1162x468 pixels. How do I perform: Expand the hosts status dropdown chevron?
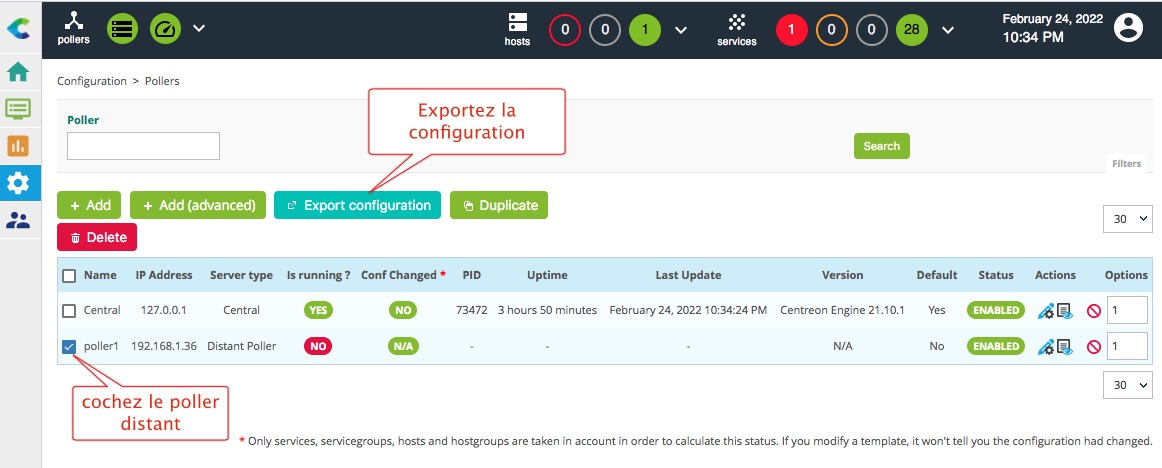coord(681,30)
